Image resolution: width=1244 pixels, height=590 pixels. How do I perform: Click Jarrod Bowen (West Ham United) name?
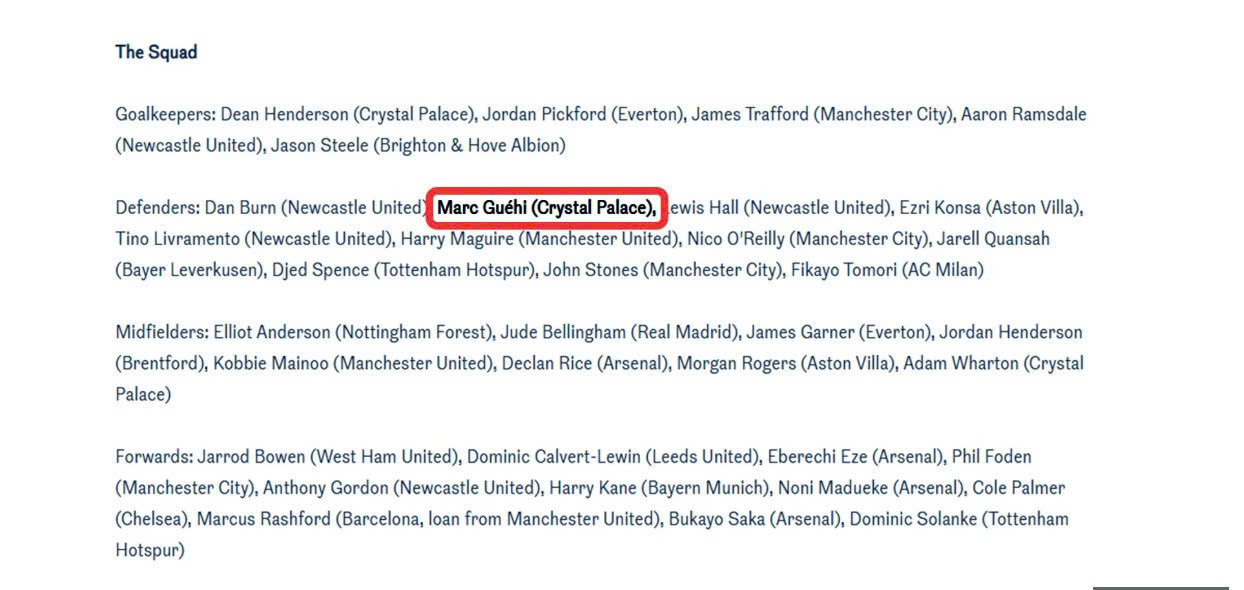pos(328,457)
